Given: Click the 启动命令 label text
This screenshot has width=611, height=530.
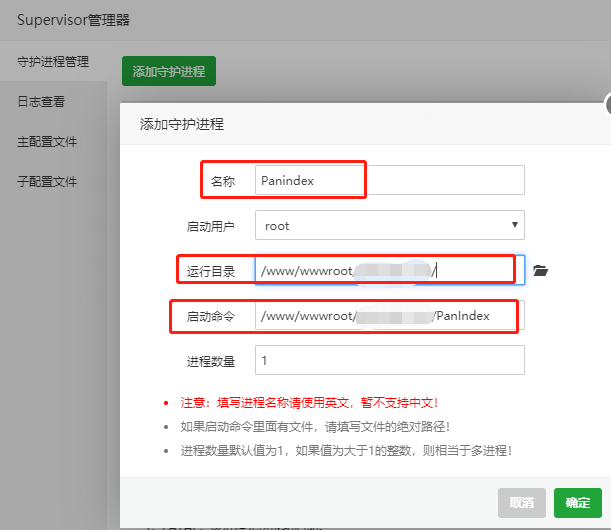Looking at the screenshot, I should pos(211,317).
